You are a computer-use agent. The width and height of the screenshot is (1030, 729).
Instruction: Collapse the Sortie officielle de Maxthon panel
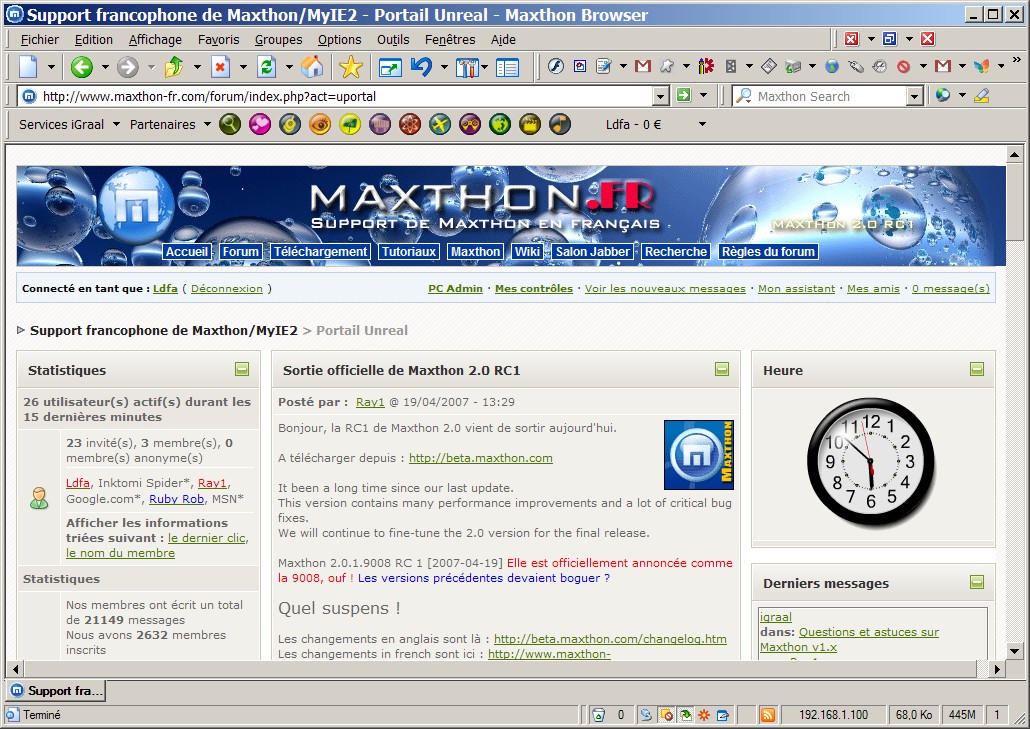[722, 369]
